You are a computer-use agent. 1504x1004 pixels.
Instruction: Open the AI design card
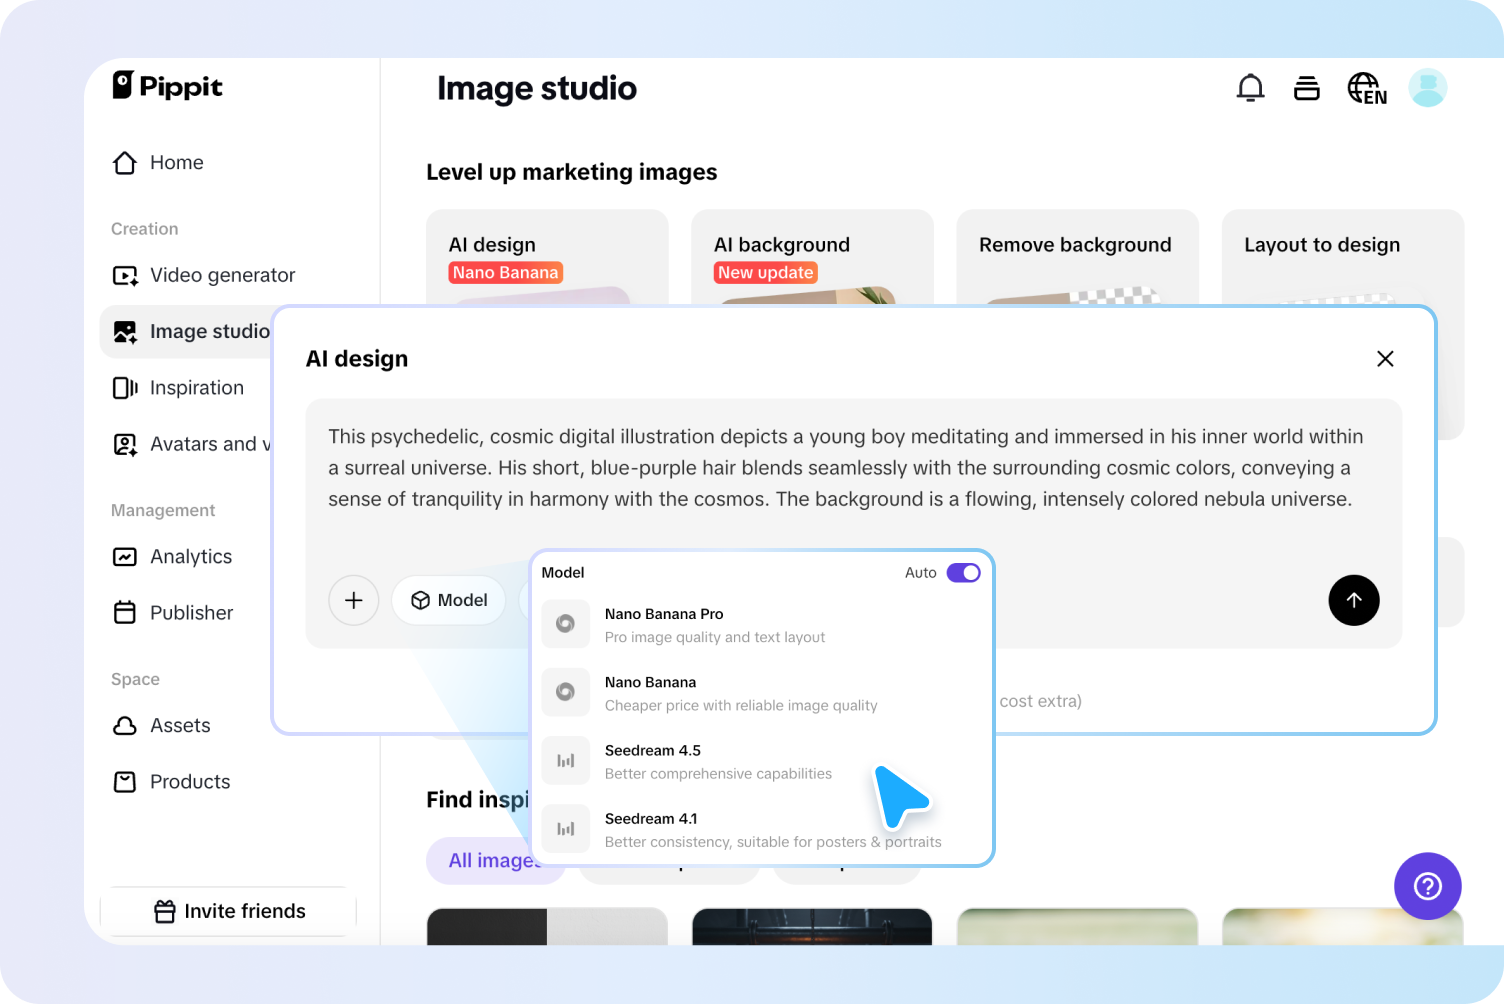pyautogui.click(x=547, y=256)
